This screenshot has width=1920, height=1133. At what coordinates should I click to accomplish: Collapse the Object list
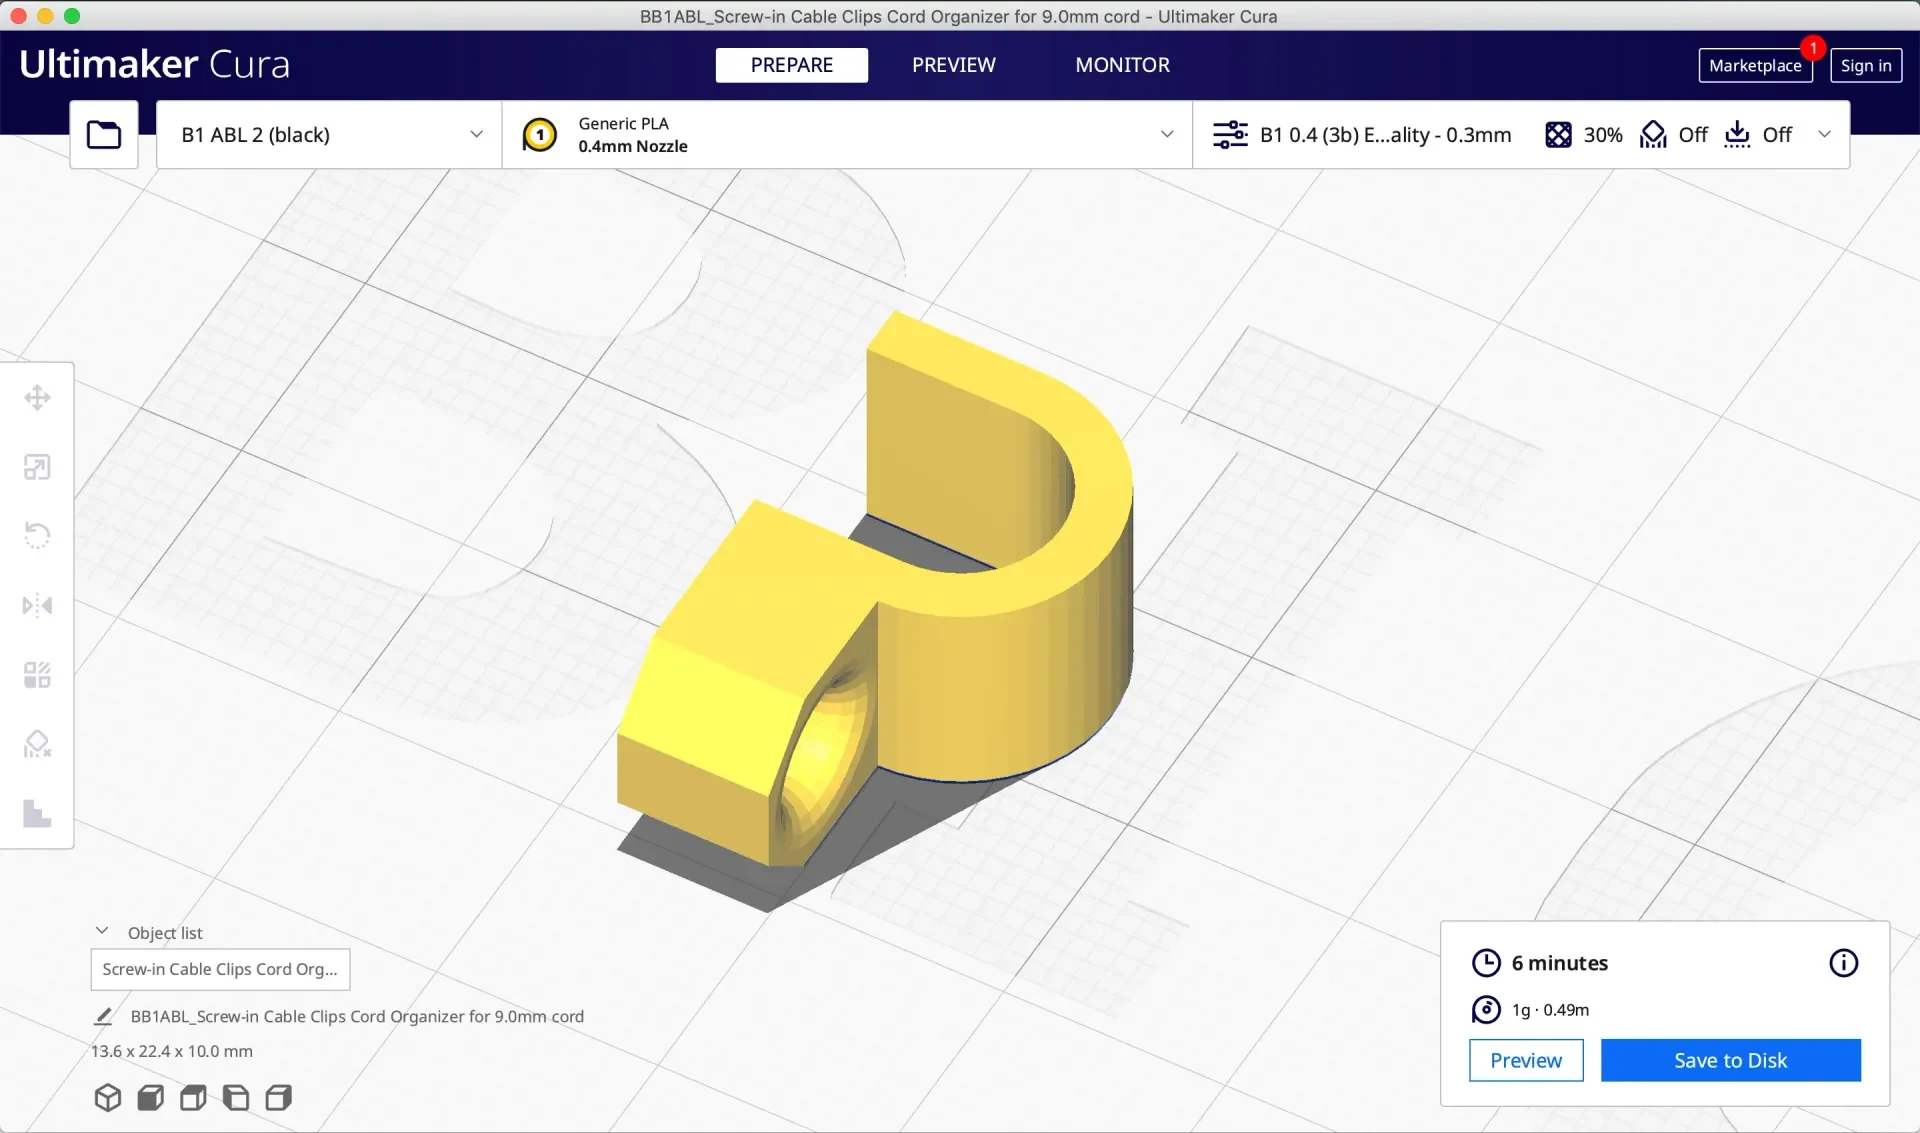click(102, 932)
